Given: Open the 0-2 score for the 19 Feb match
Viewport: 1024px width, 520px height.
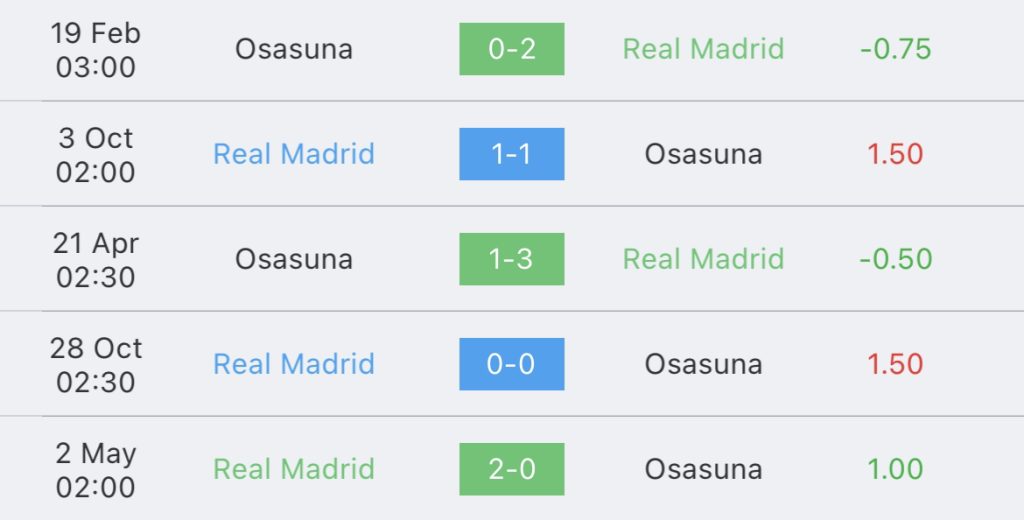Looking at the screenshot, I should [x=511, y=49].
